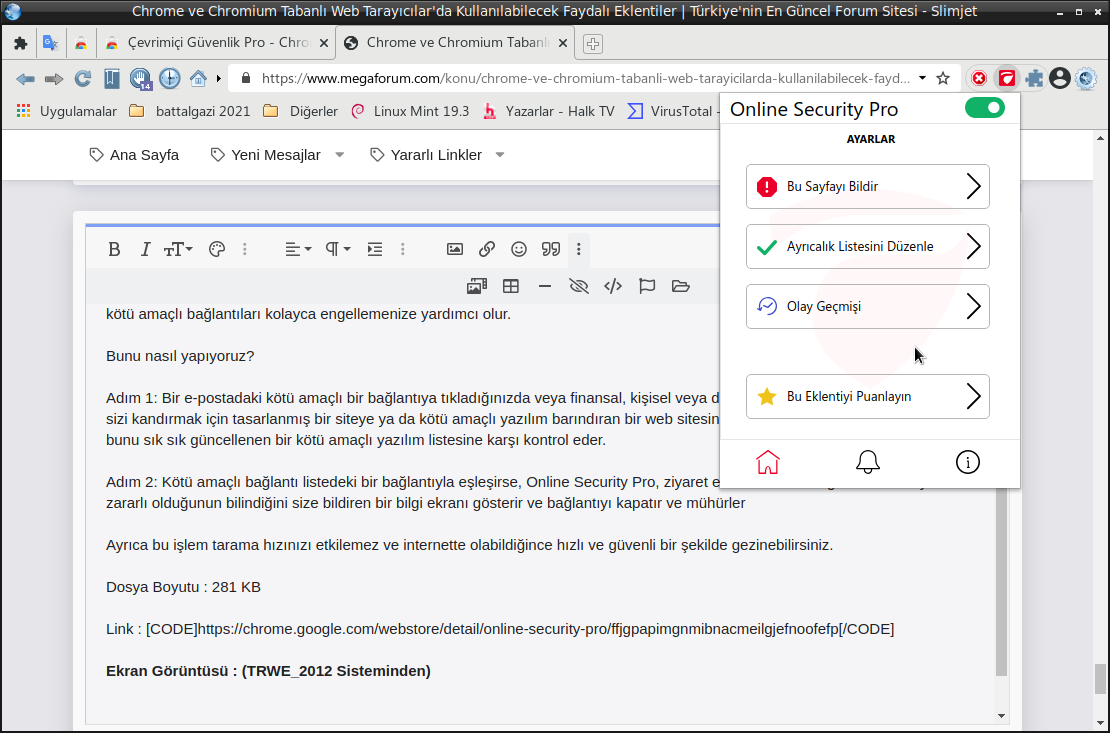Viewport: 1110px width, 733px height.
Task: Open the paragraph format dropdown
Action: (338, 249)
